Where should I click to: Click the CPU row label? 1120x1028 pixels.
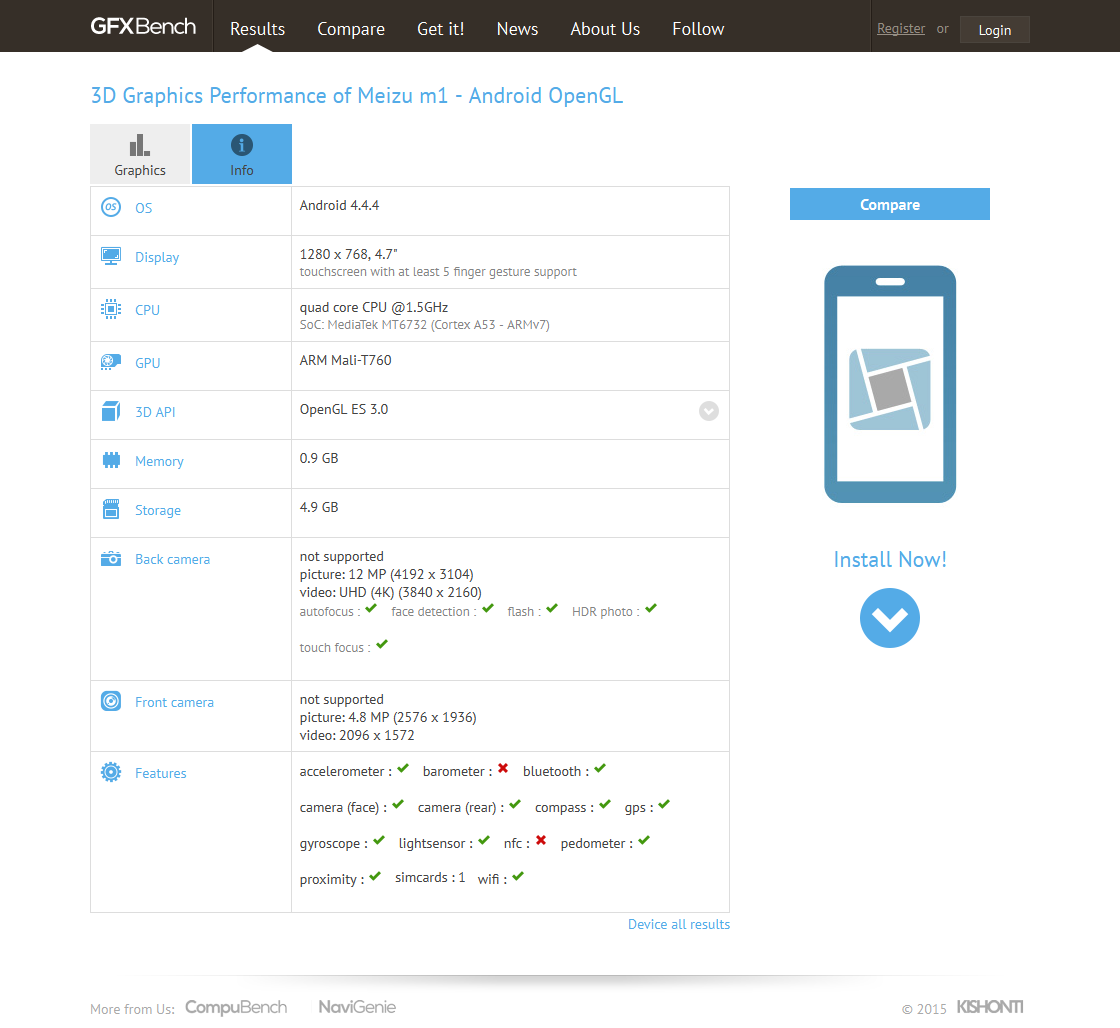click(x=147, y=310)
